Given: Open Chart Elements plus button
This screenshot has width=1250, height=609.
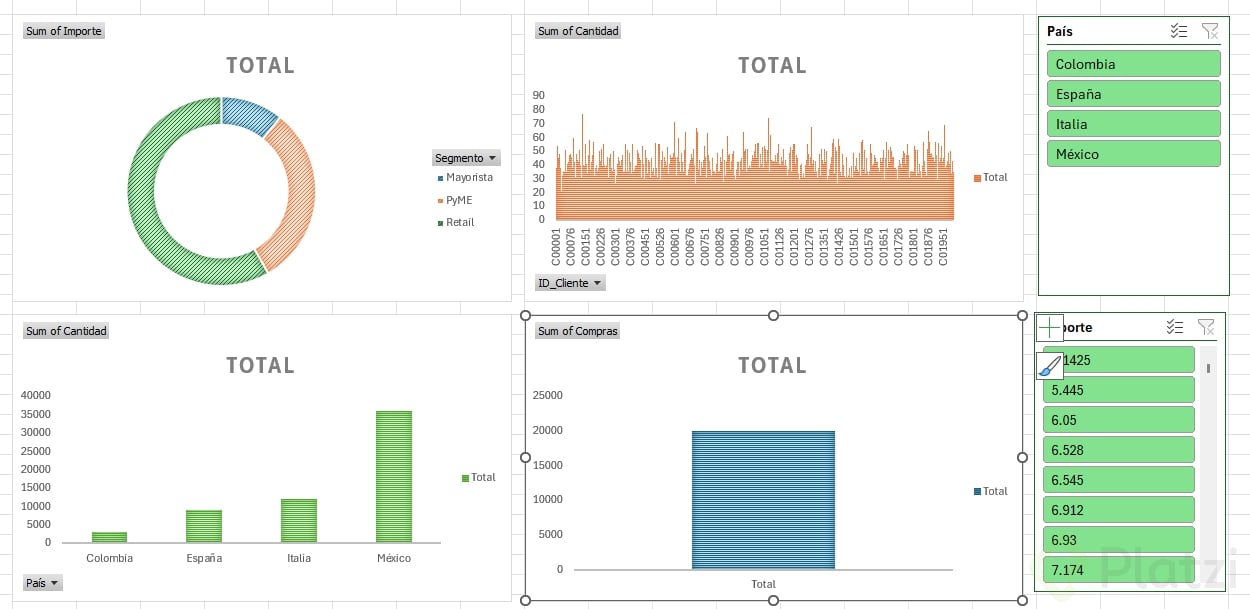Looking at the screenshot, I should pos(1049,327).
